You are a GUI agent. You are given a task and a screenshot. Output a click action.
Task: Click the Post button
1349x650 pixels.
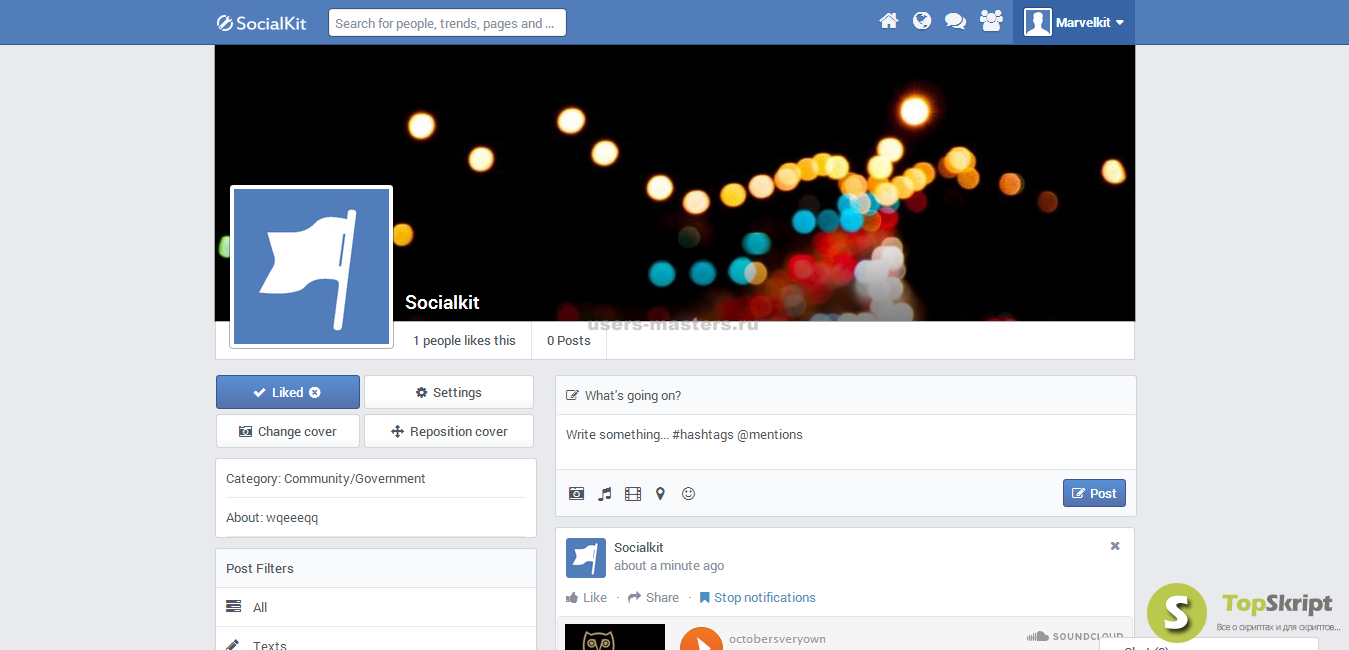(1094, 493)
